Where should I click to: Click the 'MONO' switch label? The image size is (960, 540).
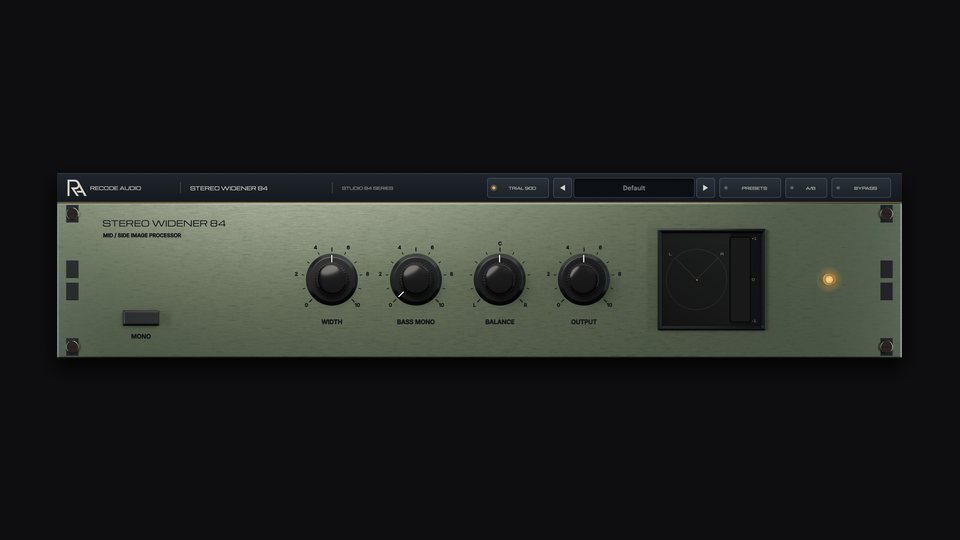click(141, 336)
